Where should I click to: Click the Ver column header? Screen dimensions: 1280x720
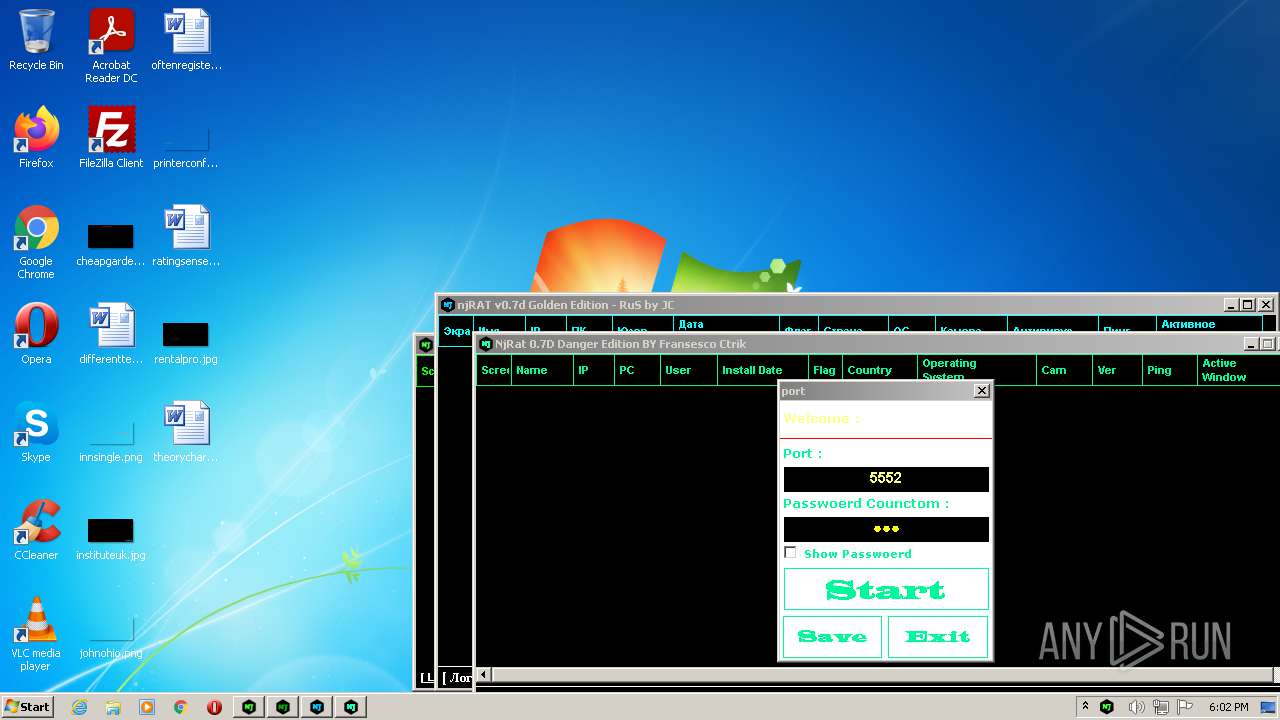1117,370
